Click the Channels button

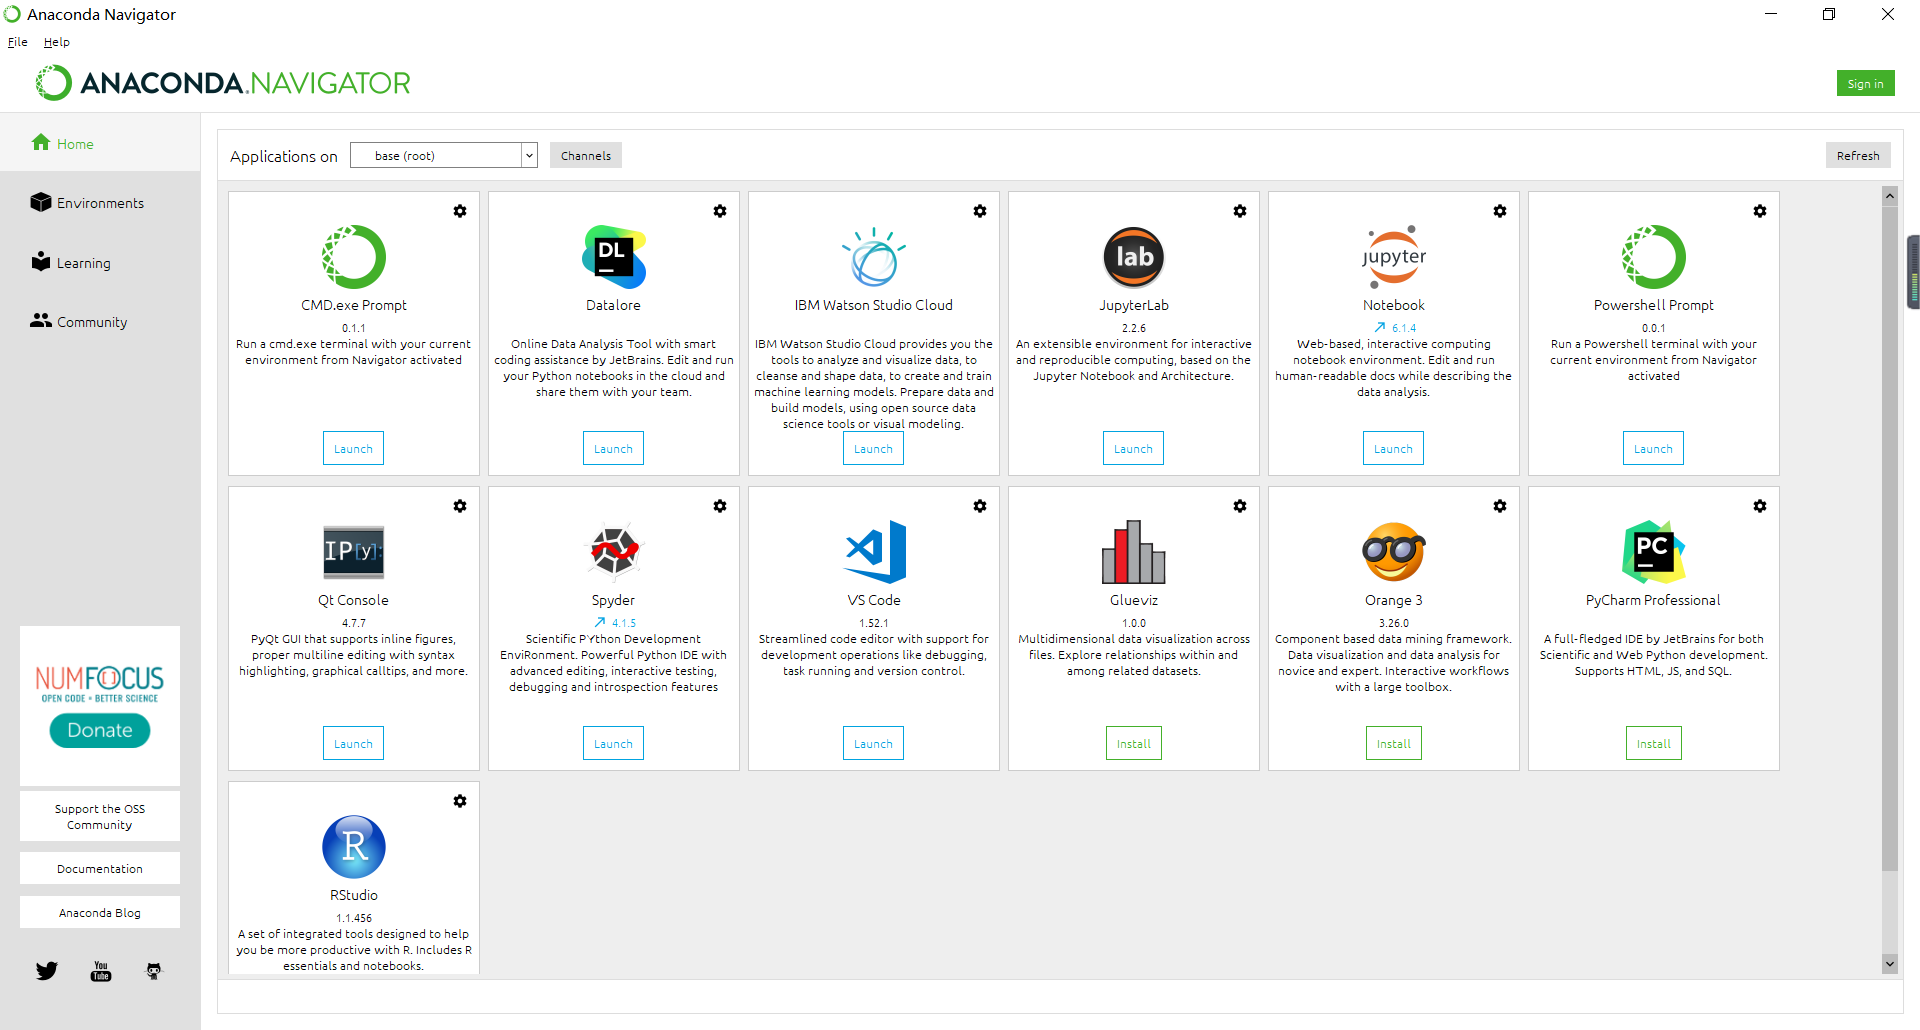[586, 155]
